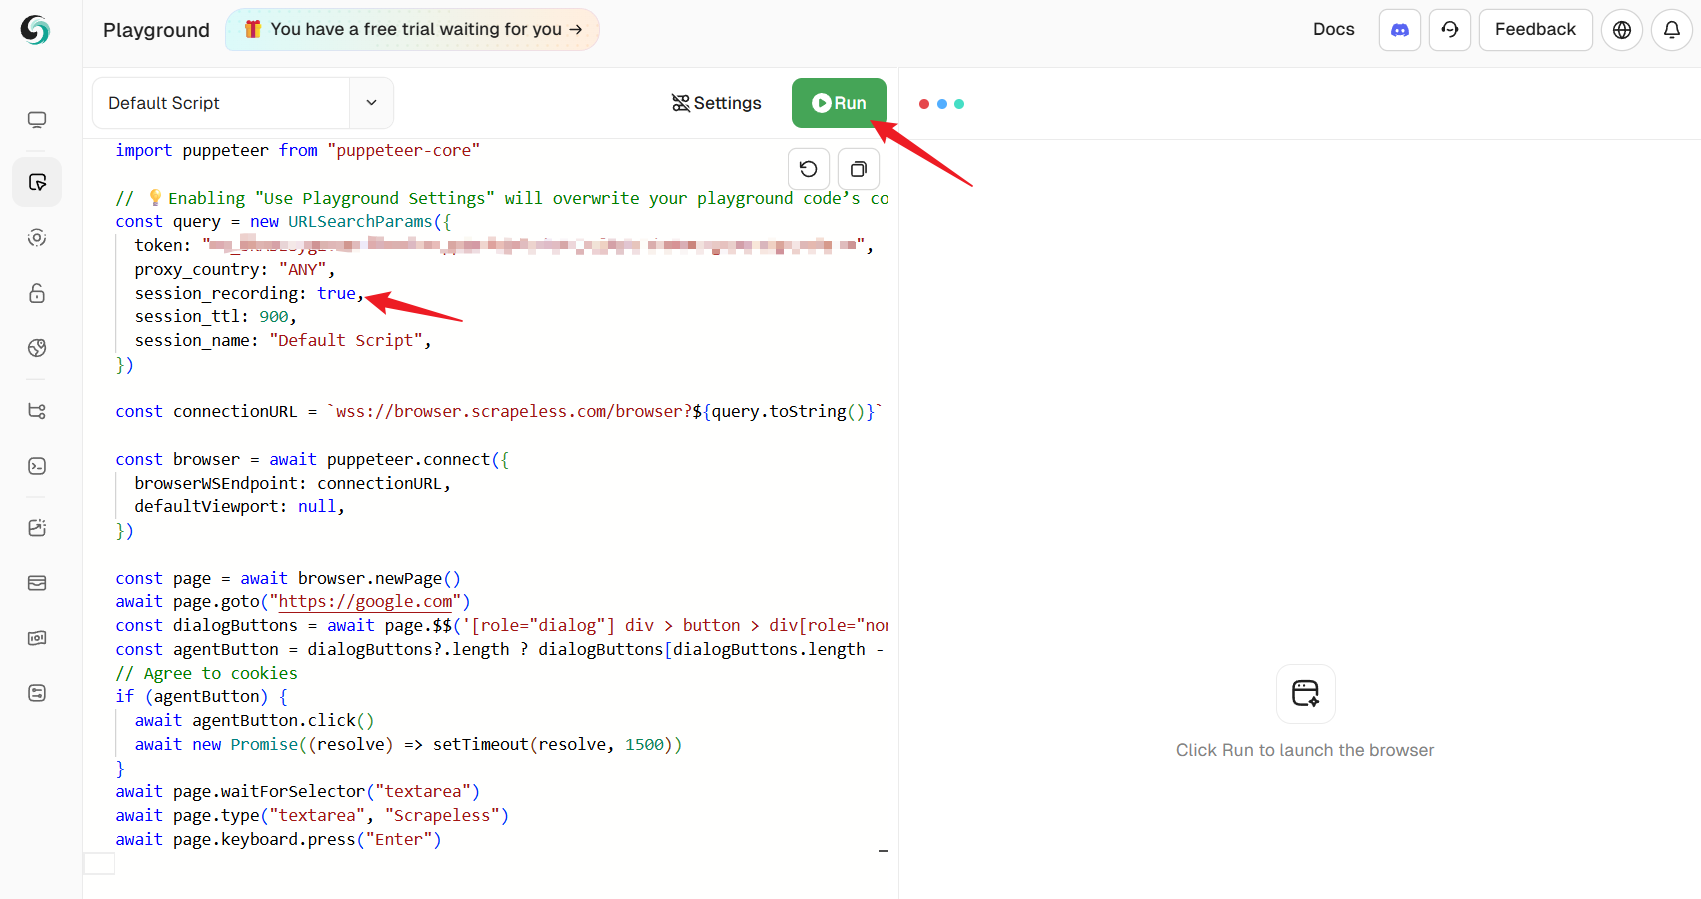Click the Discord icon in header

pos(1399,30)
